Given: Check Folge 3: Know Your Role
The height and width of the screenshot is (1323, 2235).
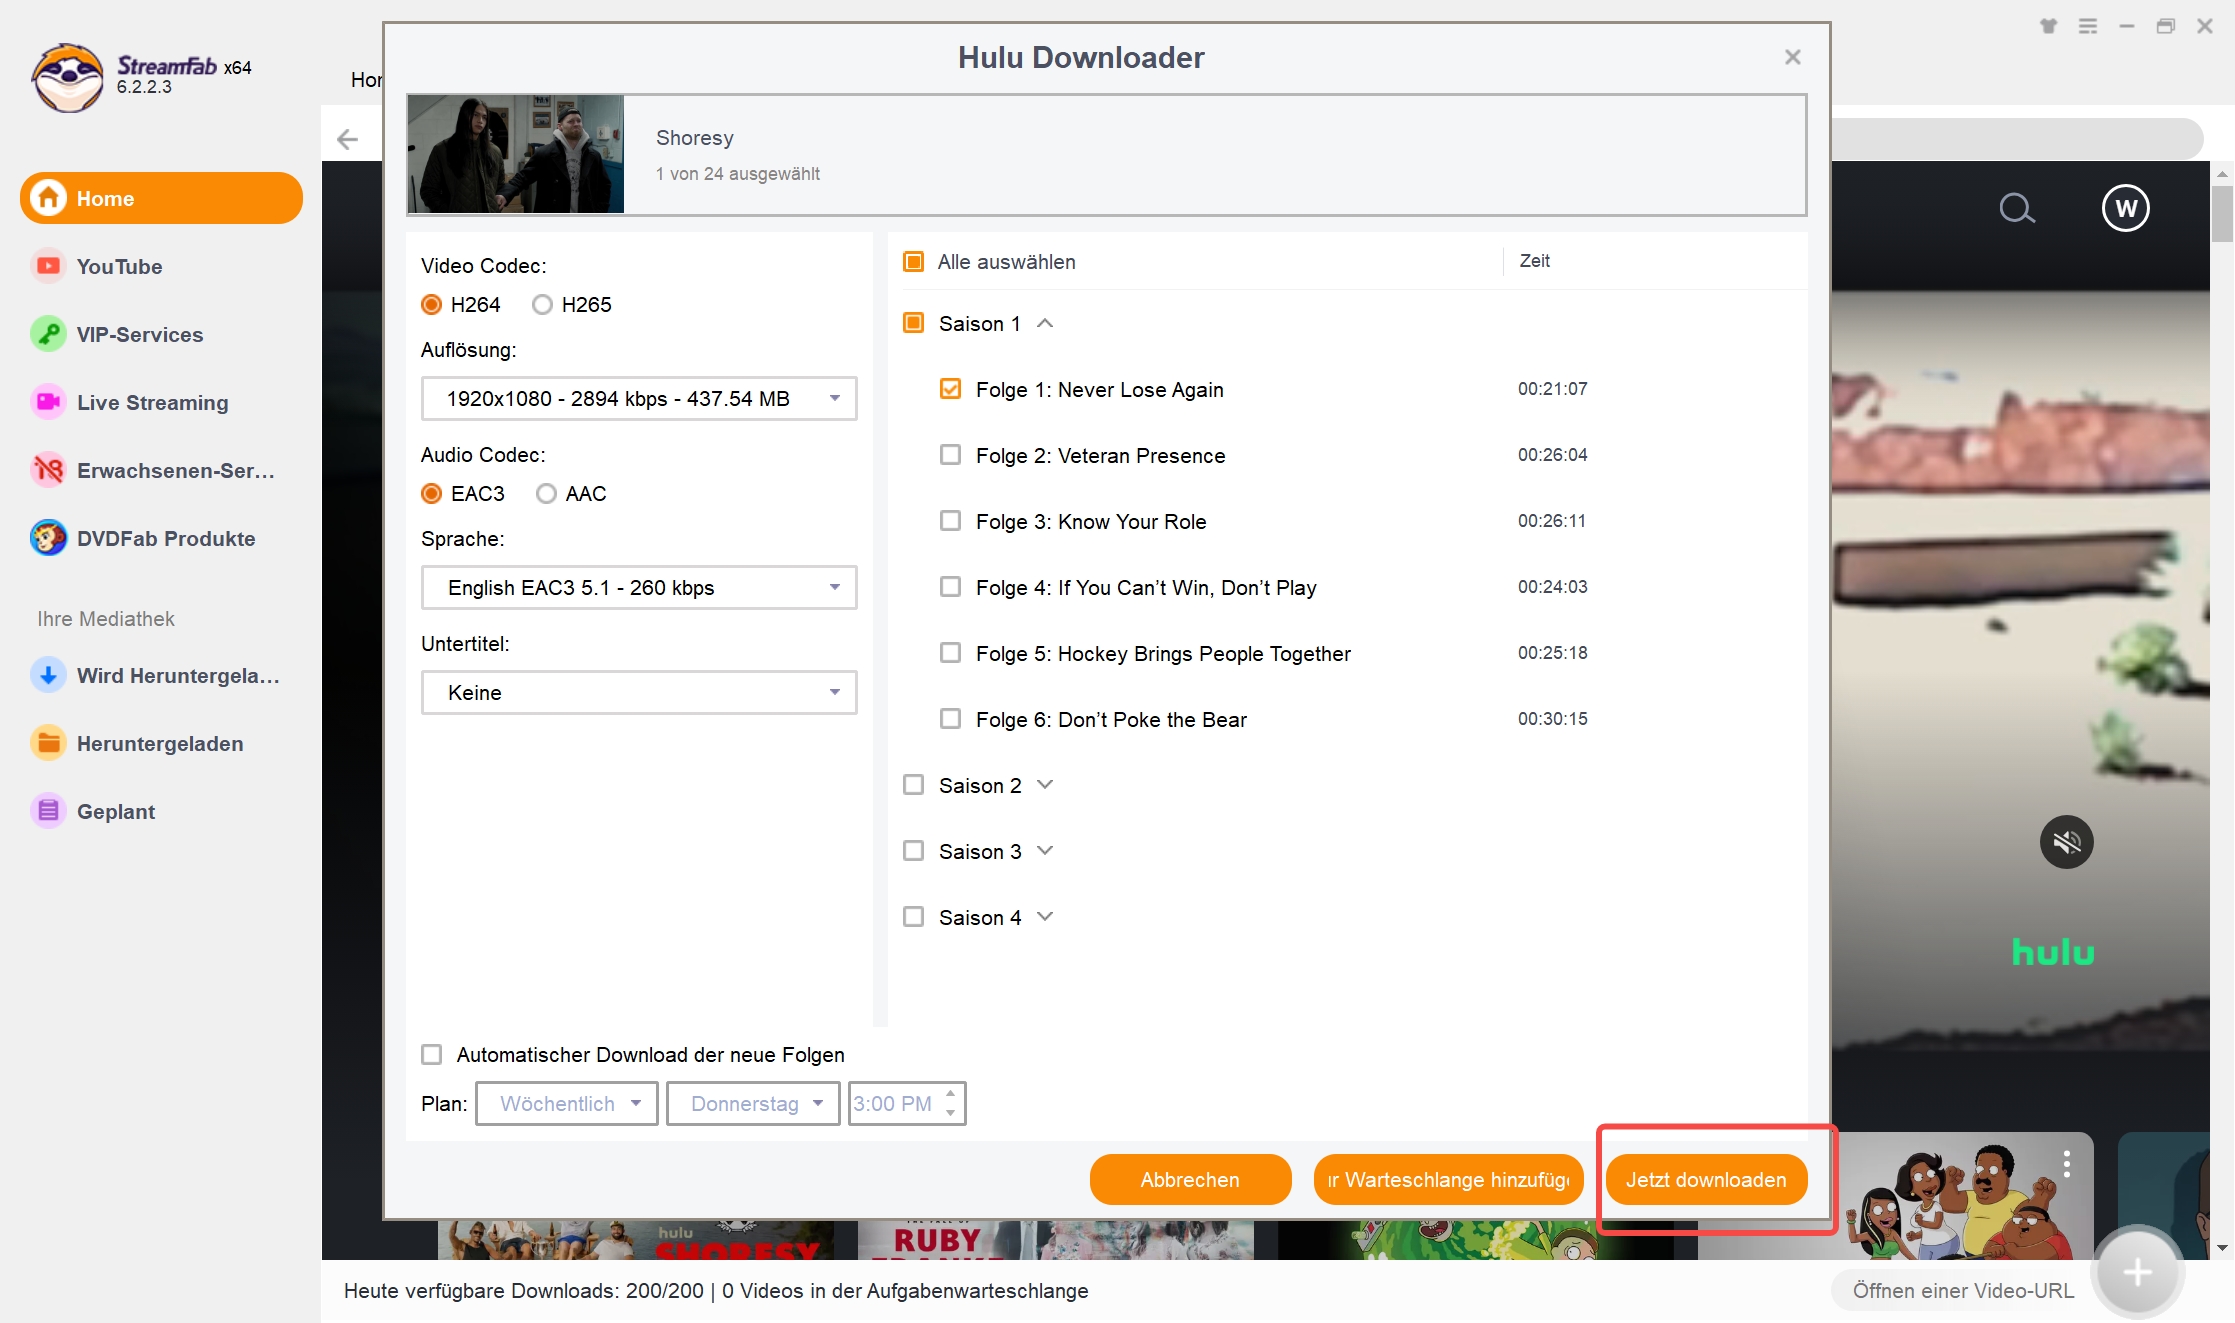Looking at the screenshot, I should pyautogui.click(x=950, y=520).
